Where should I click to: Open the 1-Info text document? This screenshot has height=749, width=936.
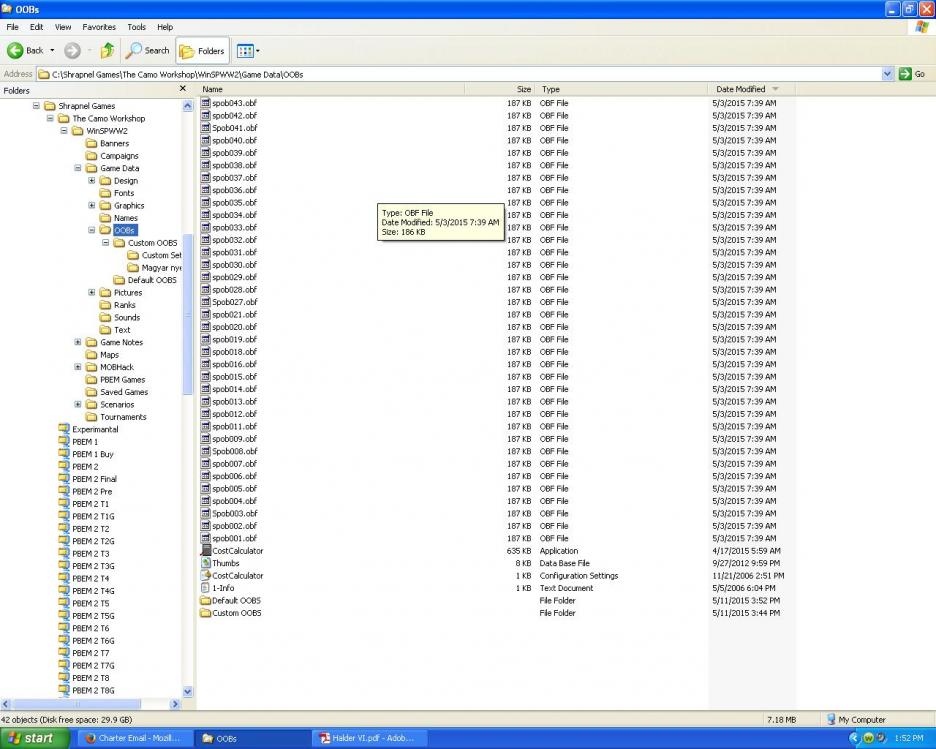click(x=223, y=588)
